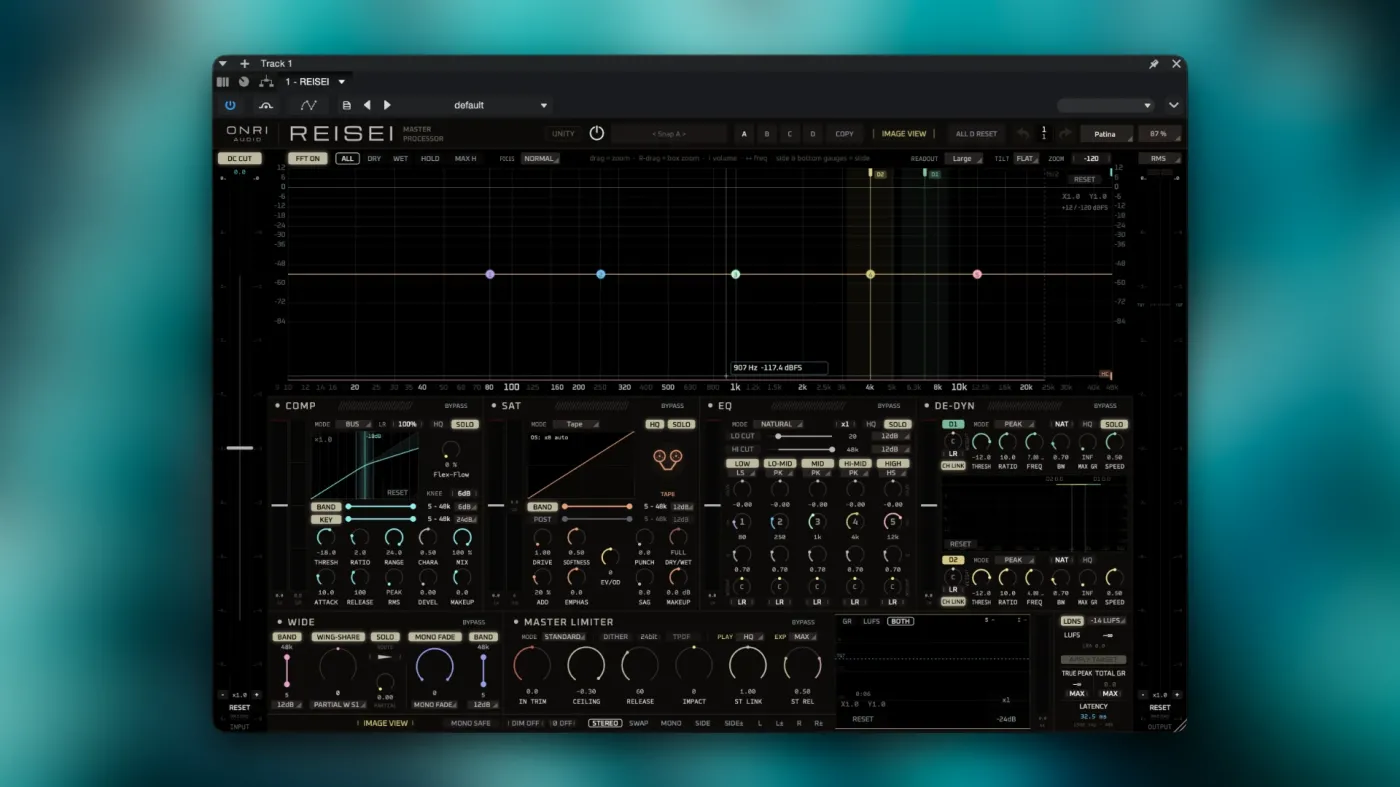Click the save preset file icon
The image size is (1400, 787).
346,105
